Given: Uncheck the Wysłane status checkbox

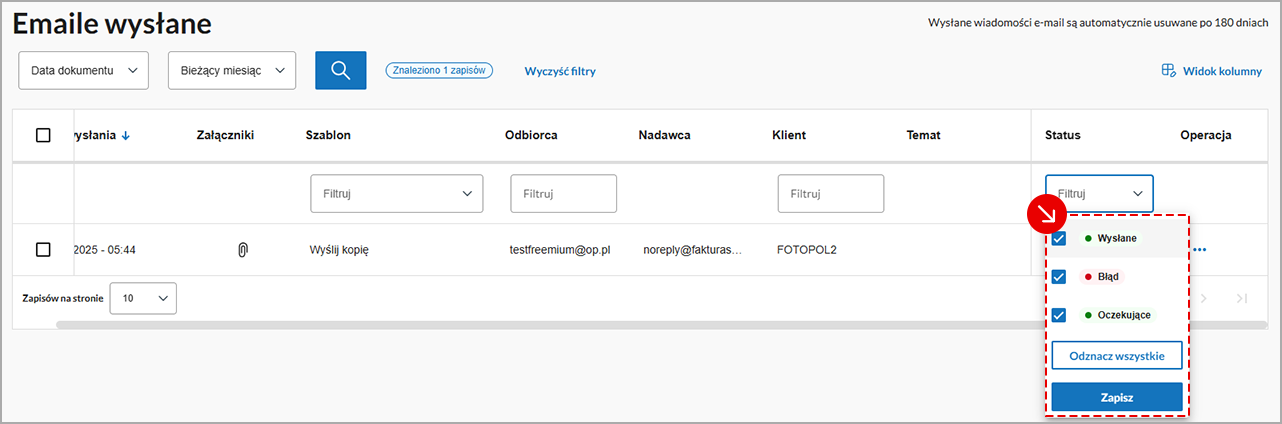Looking at the screenshot, I should tap(1059, 238).
